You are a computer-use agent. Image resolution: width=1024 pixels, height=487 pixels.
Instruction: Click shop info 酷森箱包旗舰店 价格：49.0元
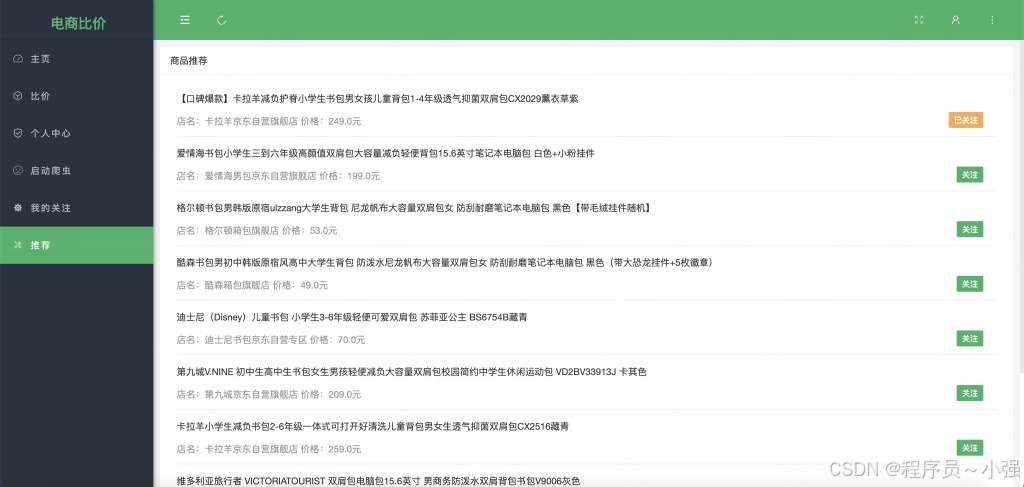pyautogui.click(x=252, y=285)
